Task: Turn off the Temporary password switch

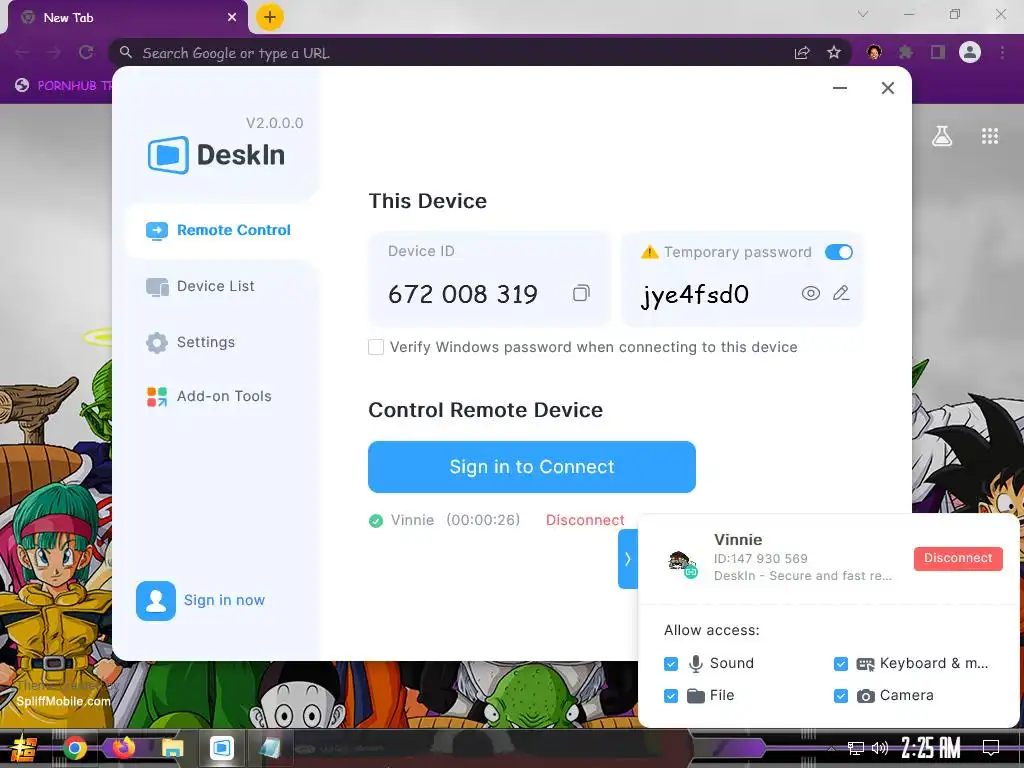Action: (x=839, y=252)
